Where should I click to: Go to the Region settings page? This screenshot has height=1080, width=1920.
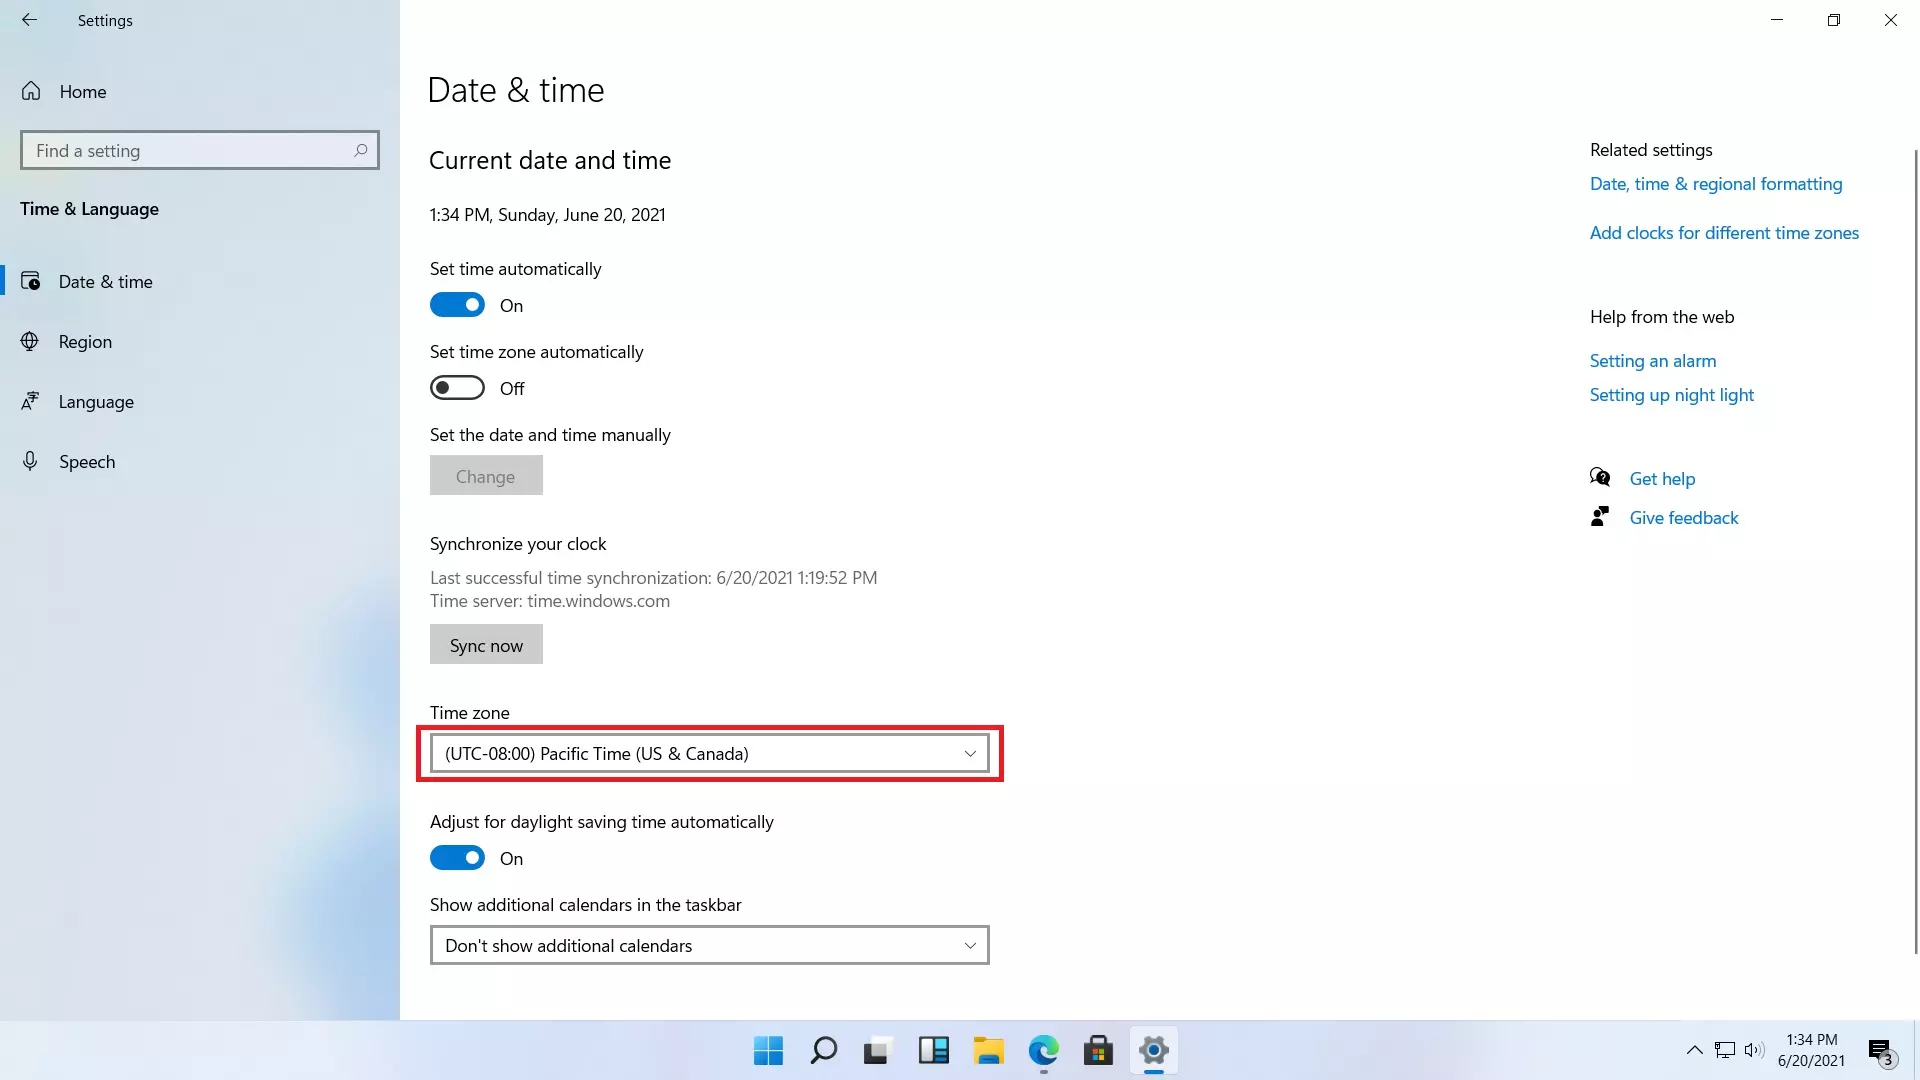point(85,342)
